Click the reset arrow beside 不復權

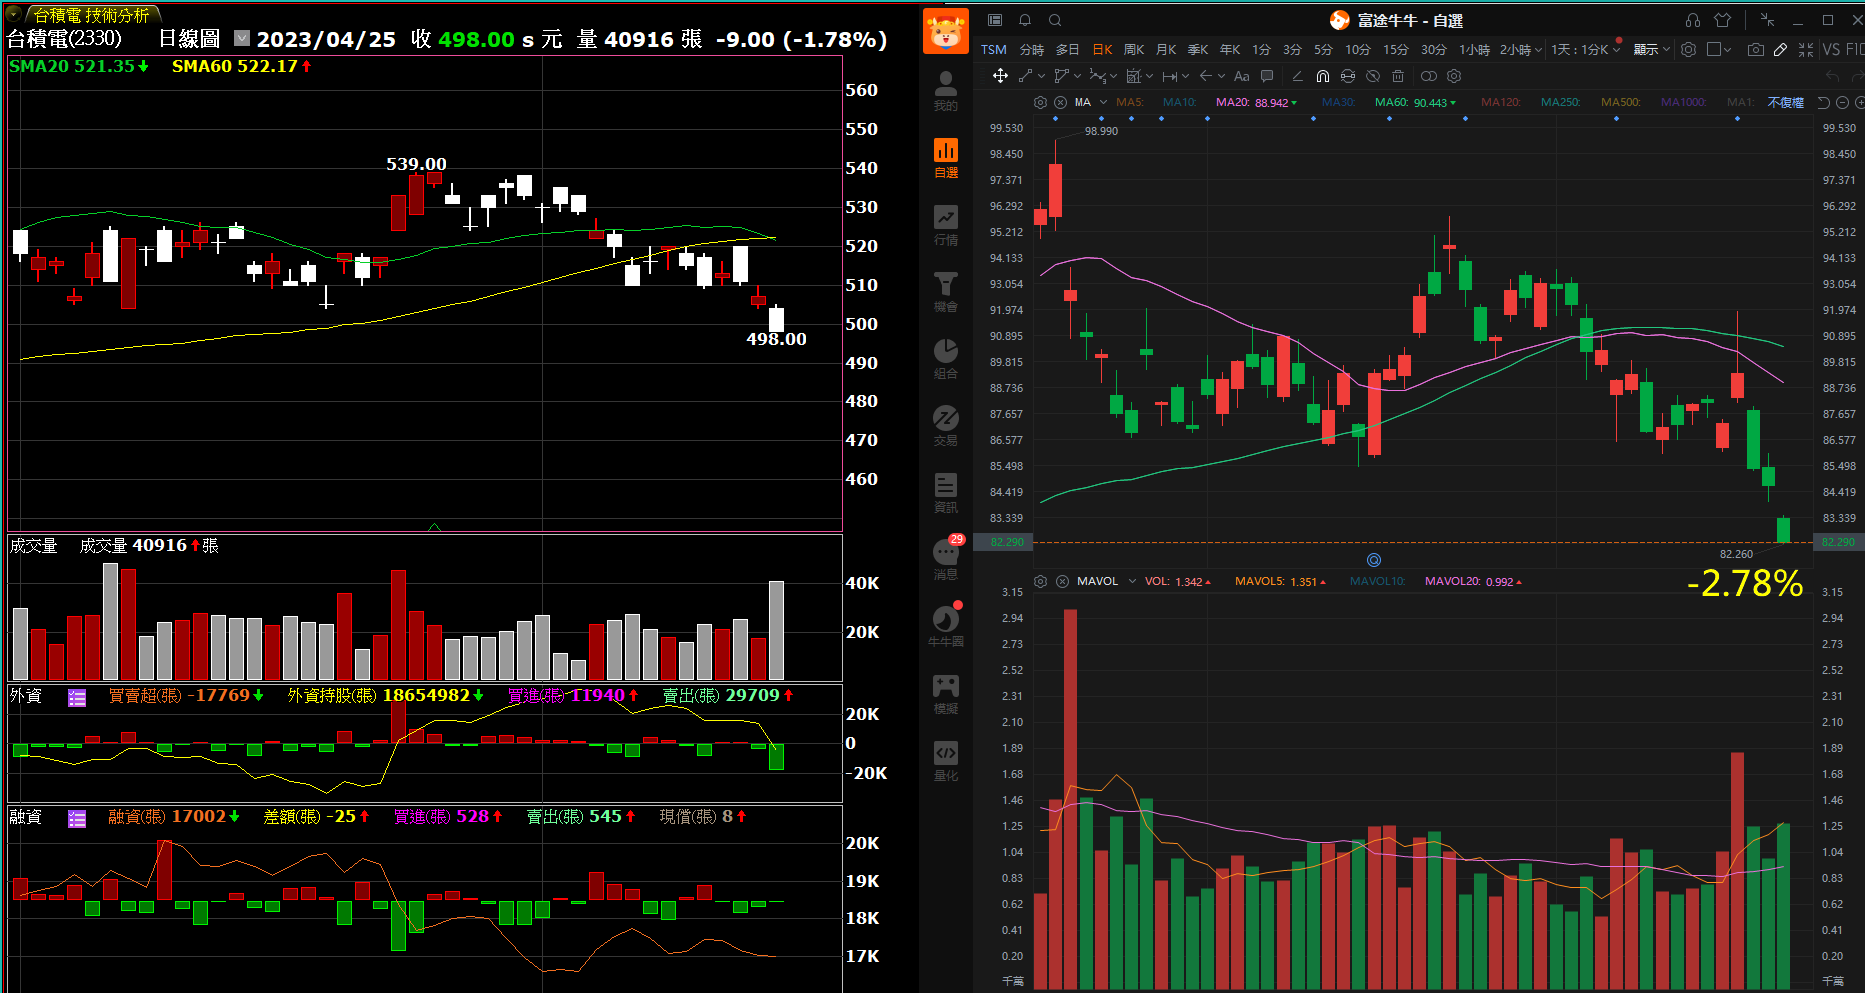[1823, 102]
